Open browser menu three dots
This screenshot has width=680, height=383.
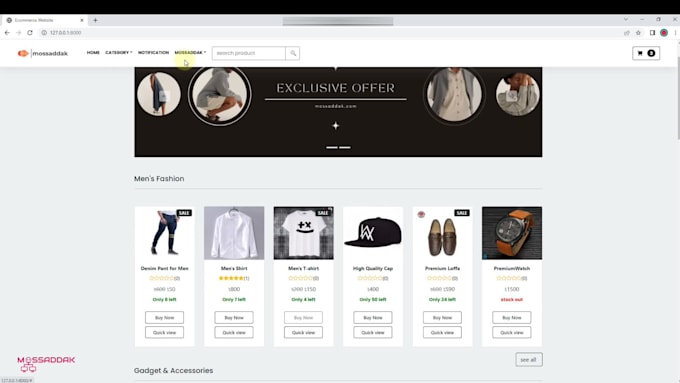tap(675, 33)
